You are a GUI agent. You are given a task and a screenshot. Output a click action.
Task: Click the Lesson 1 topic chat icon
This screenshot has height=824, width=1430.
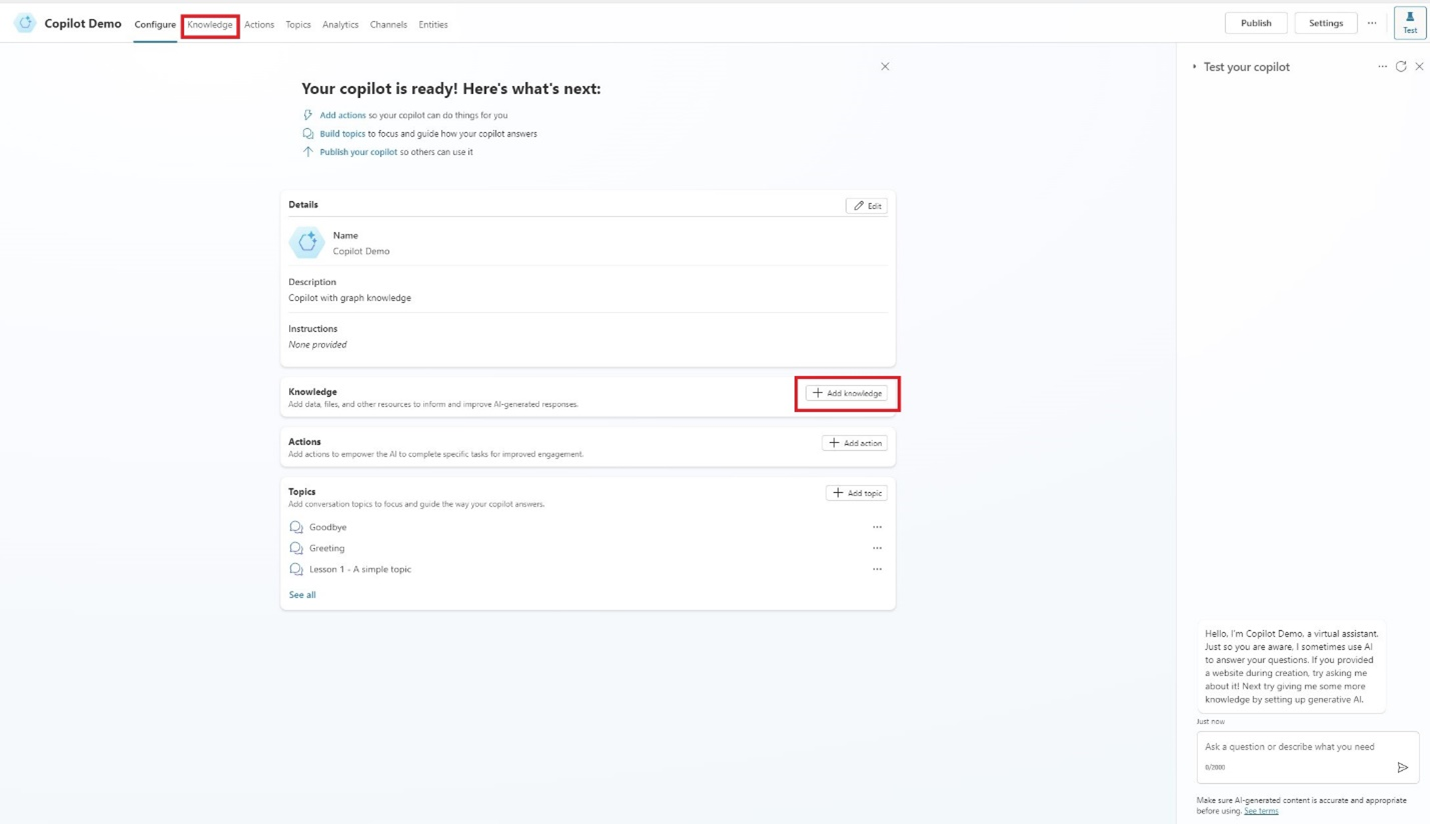[x=296, y=569]
